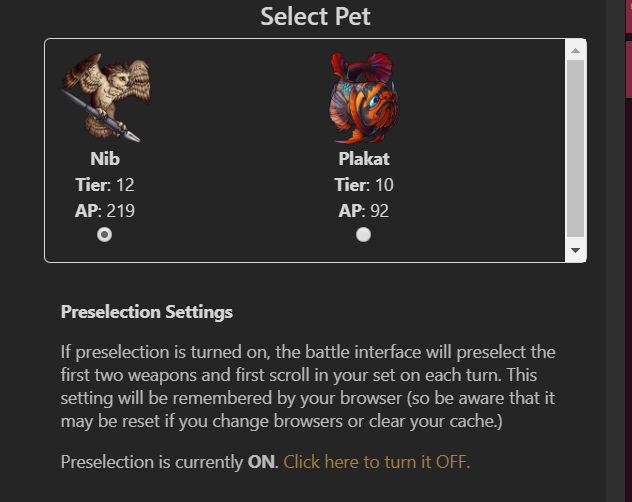
Task: Click the Nib owl pet image
Action: 105,97
